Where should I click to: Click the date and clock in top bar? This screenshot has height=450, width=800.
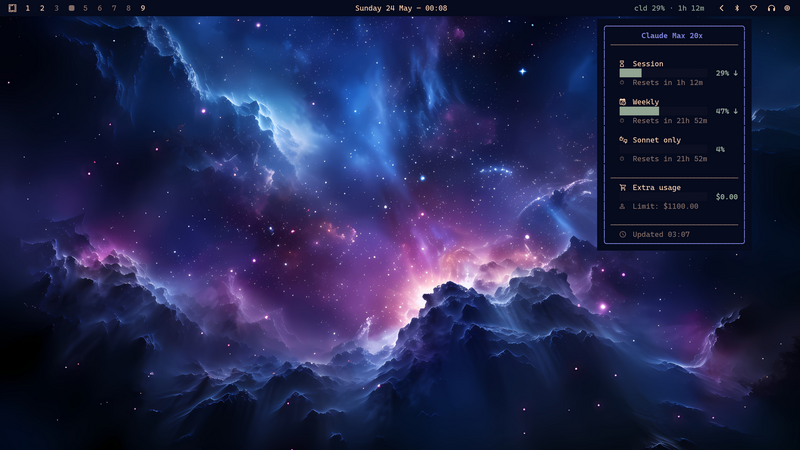coord(401,8)
